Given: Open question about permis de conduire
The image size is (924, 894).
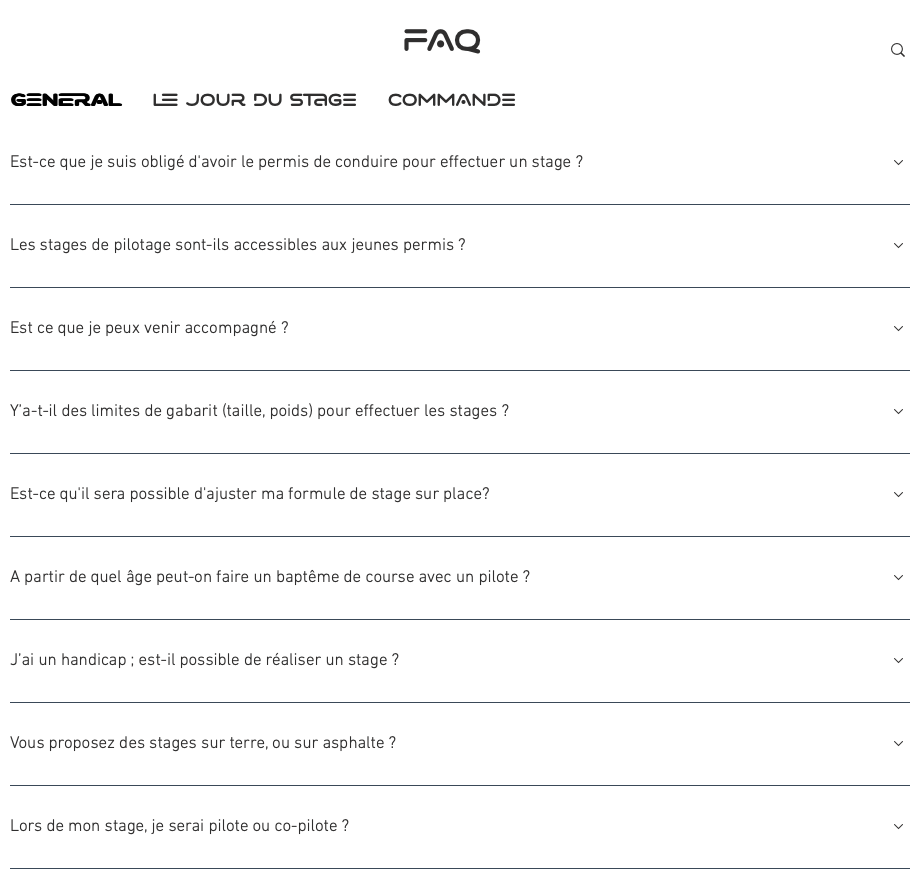Looking at the screenshot, I should pos(296,163).
